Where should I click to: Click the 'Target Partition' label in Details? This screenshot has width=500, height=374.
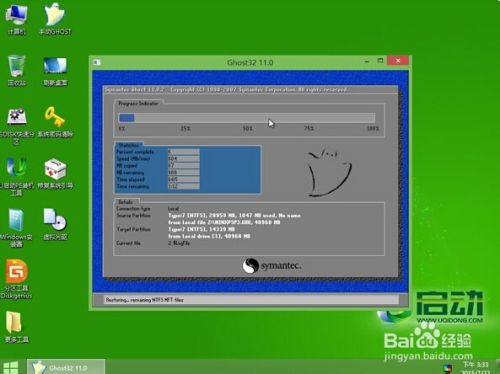click(133, 229)
